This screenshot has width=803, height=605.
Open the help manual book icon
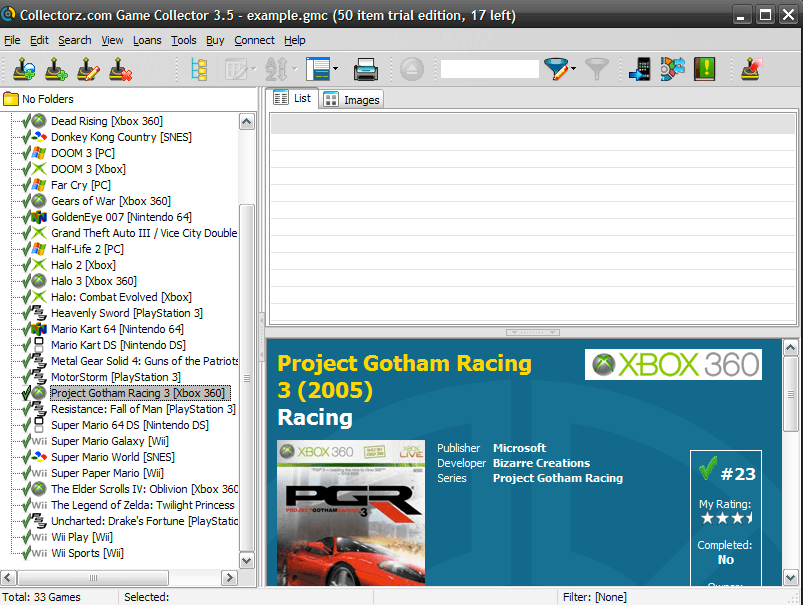tap(705, 69)
